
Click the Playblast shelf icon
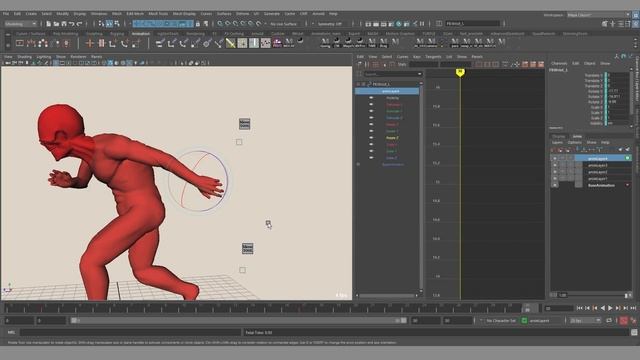click(19, 43)
